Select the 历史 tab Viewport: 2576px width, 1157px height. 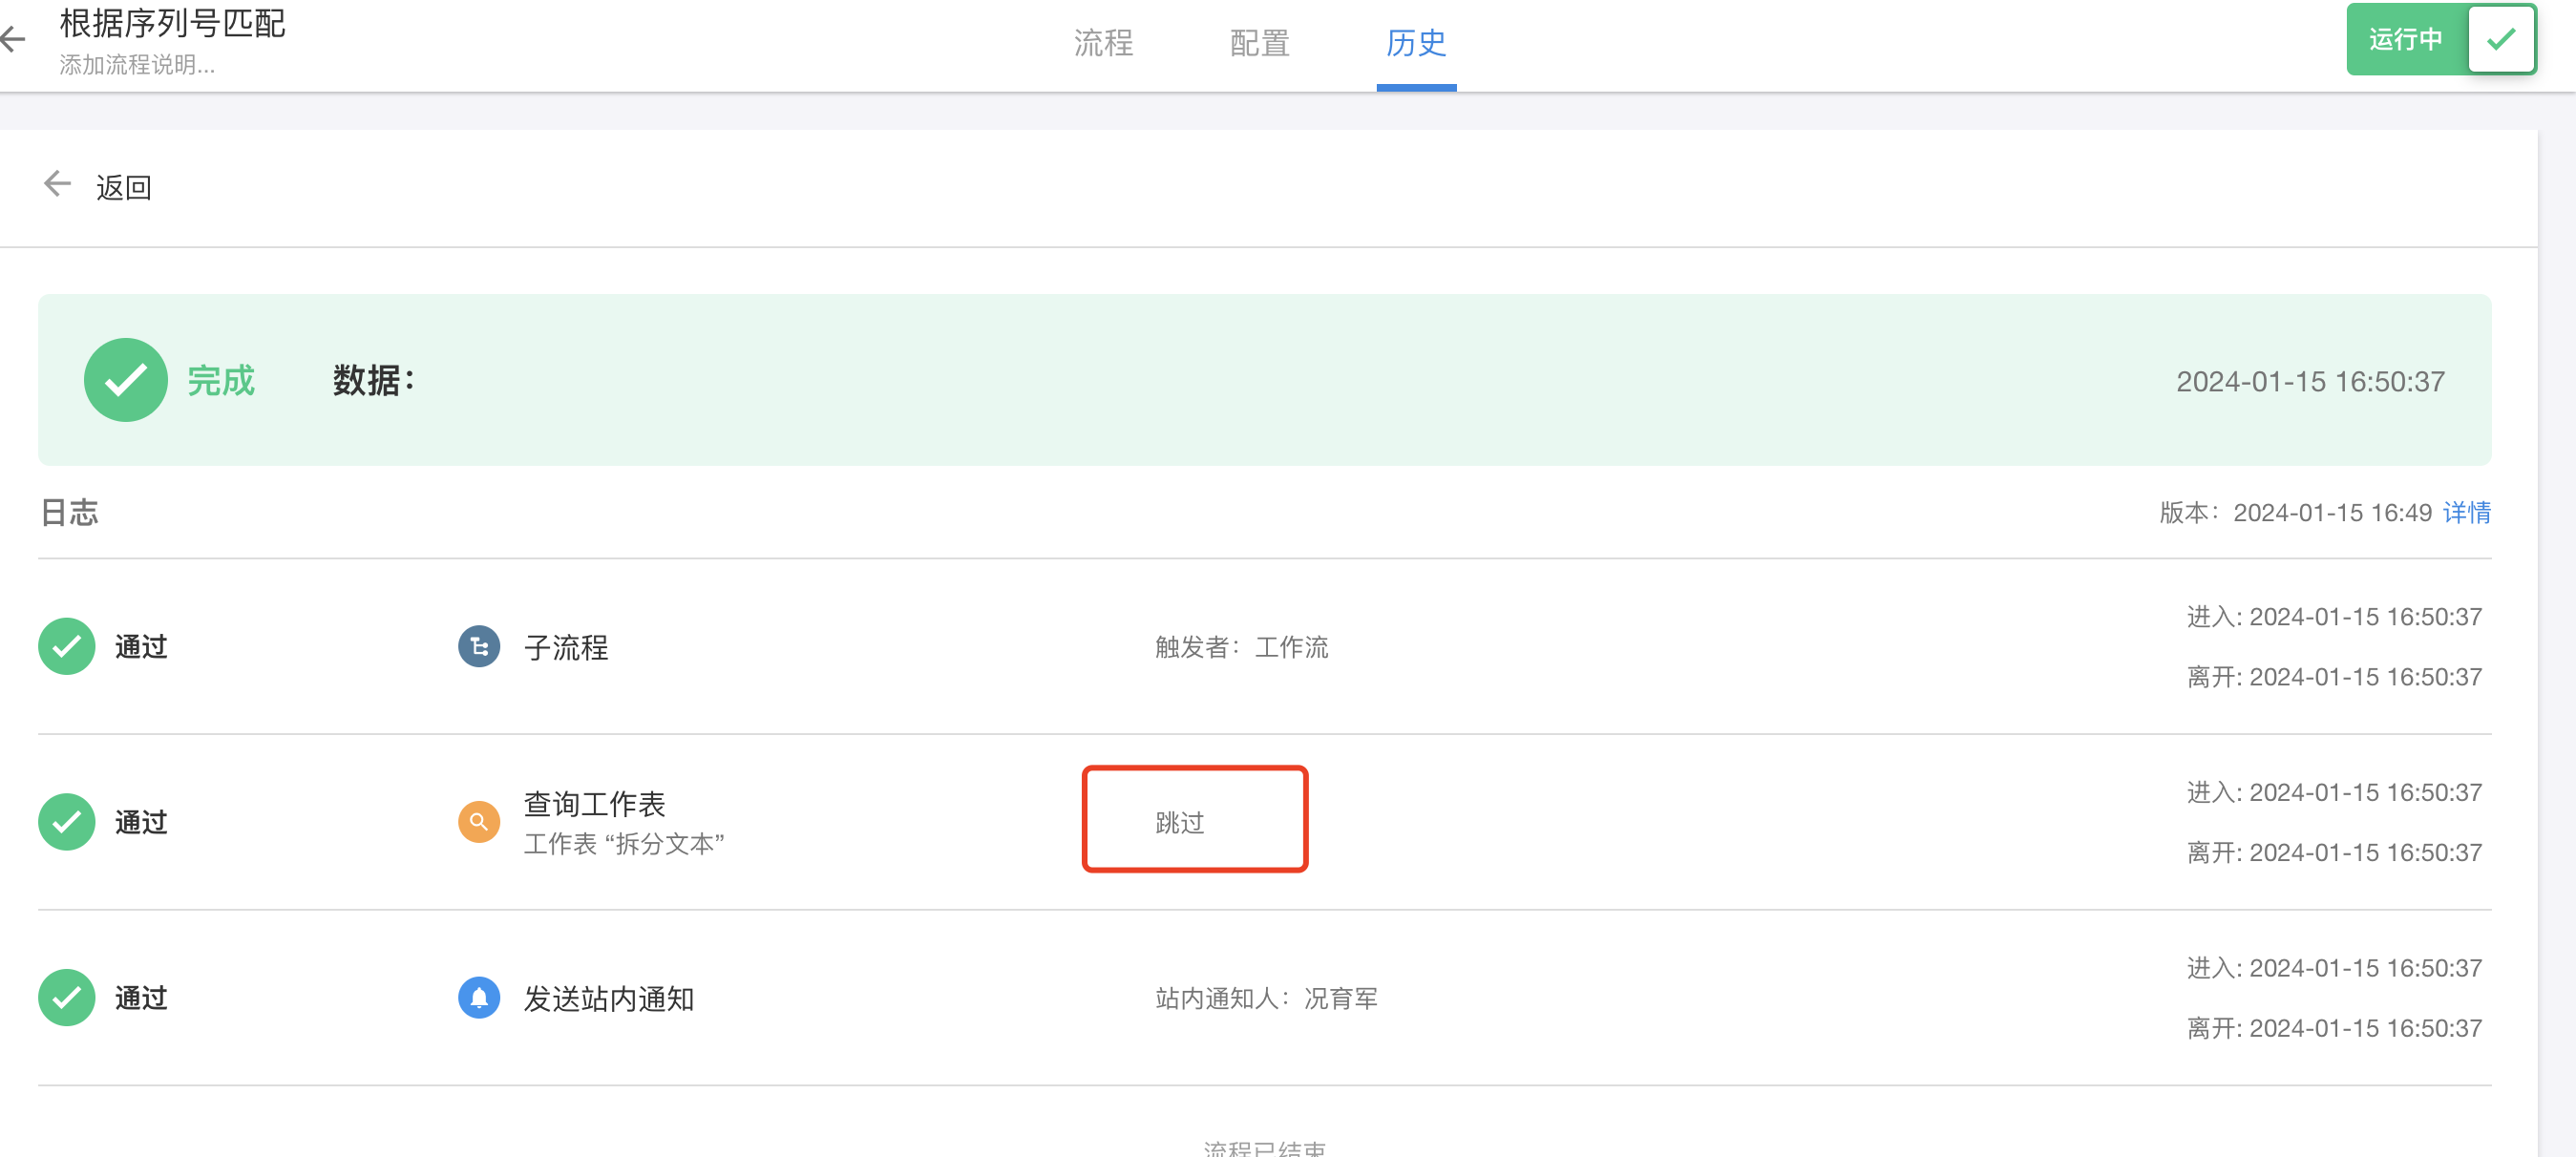(1415, 43)
